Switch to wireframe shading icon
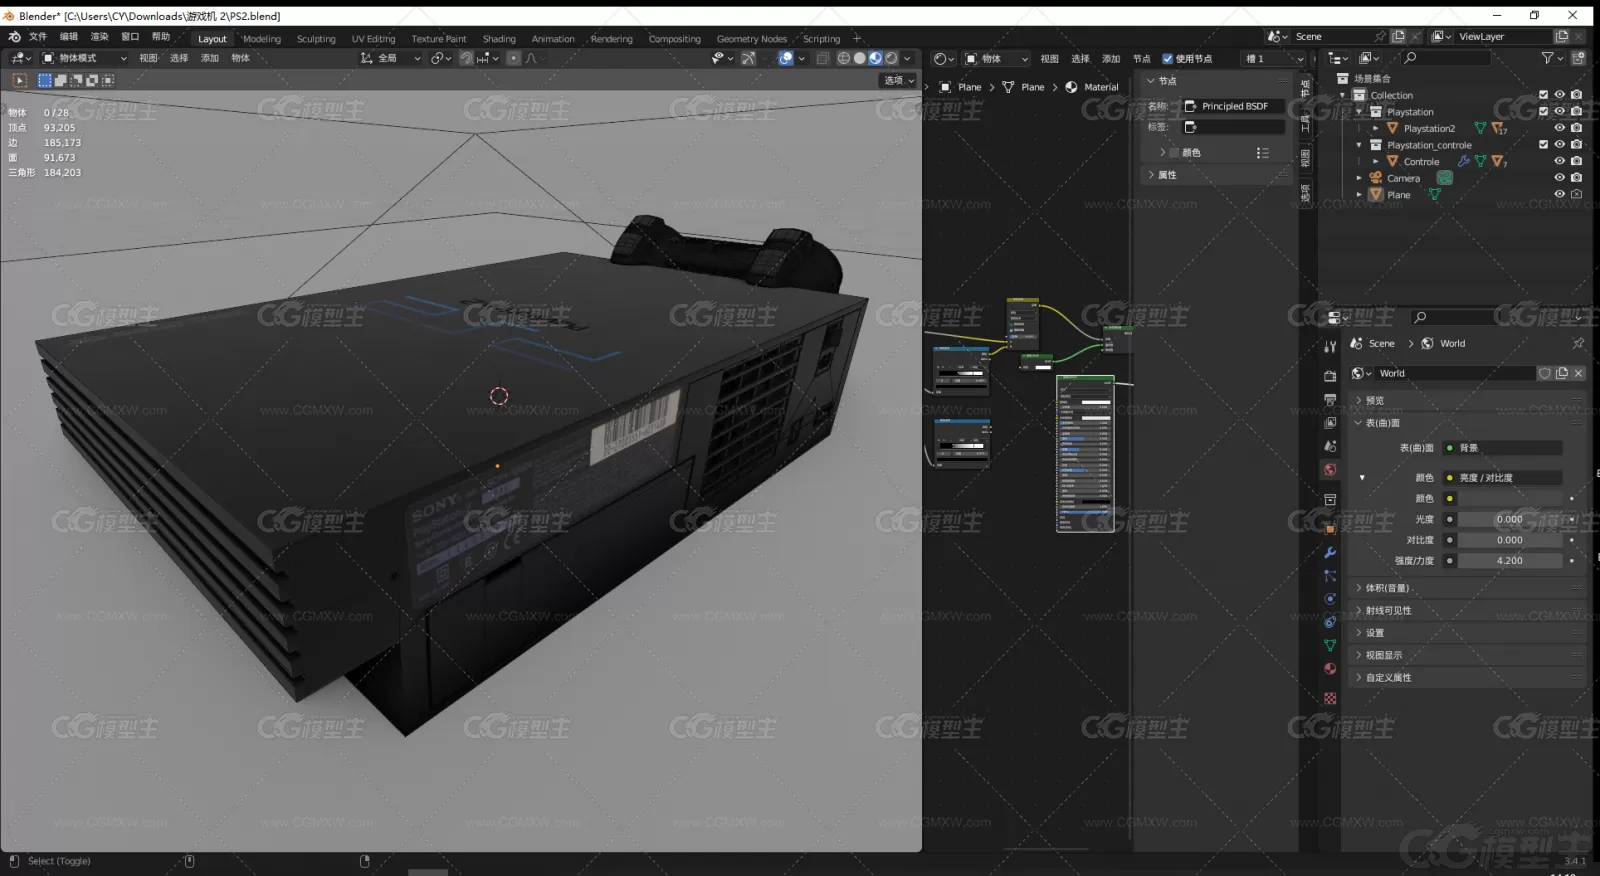The image size is (1600, 876). point(844,58)
